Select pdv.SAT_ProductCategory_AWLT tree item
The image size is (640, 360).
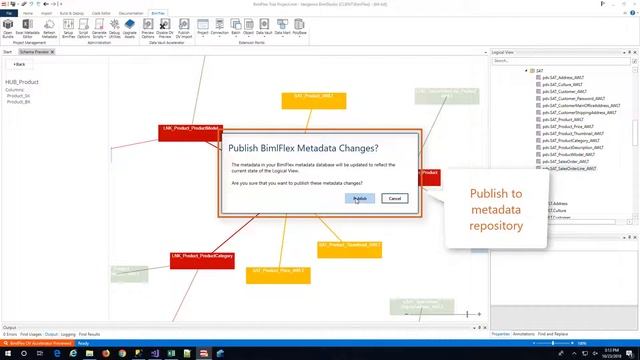pyautogui.click(x=571, y=140)
